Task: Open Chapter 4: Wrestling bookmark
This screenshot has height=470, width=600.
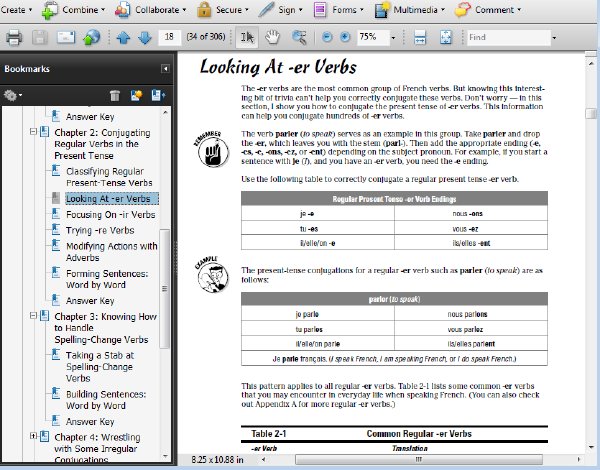Action: coord(97,448)
